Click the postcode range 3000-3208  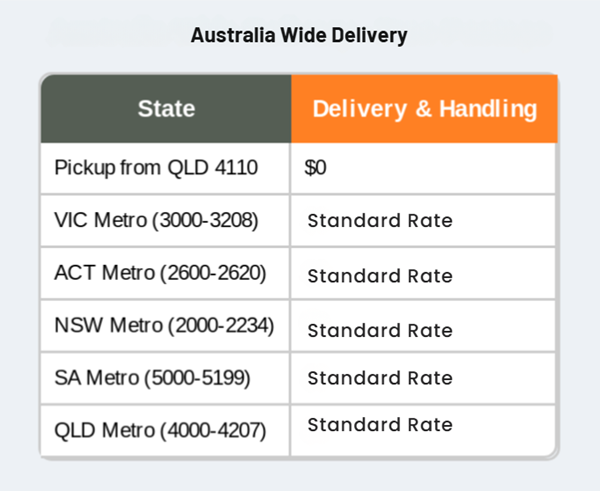205,220
